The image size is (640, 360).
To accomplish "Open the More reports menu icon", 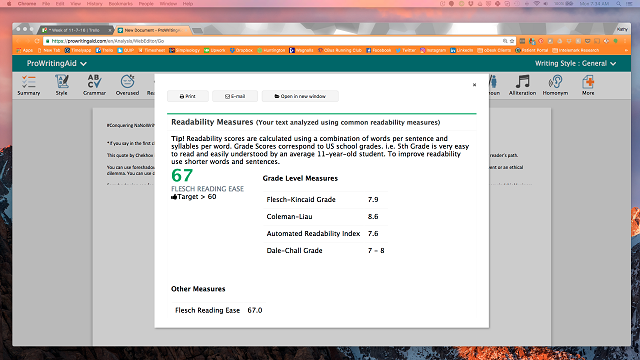I will 588,85.
